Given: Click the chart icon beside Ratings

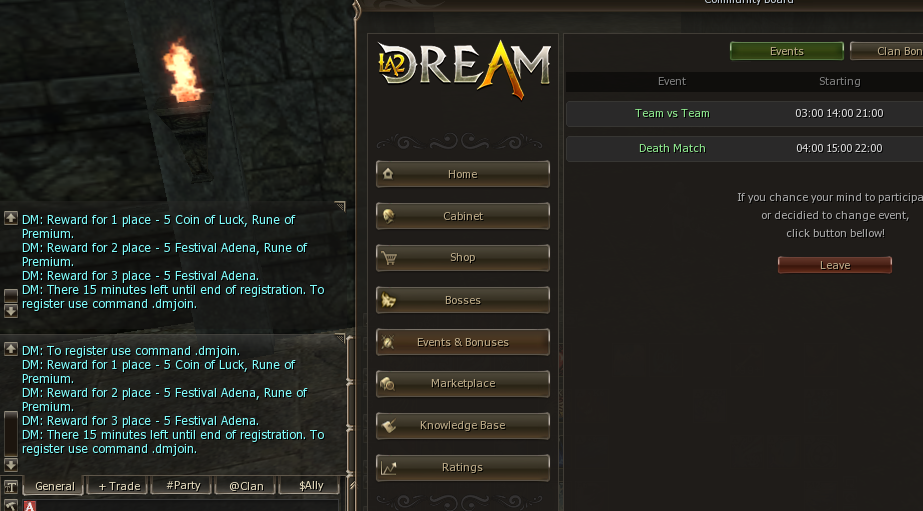Looking at the screenshot, I should pos(388,468).
